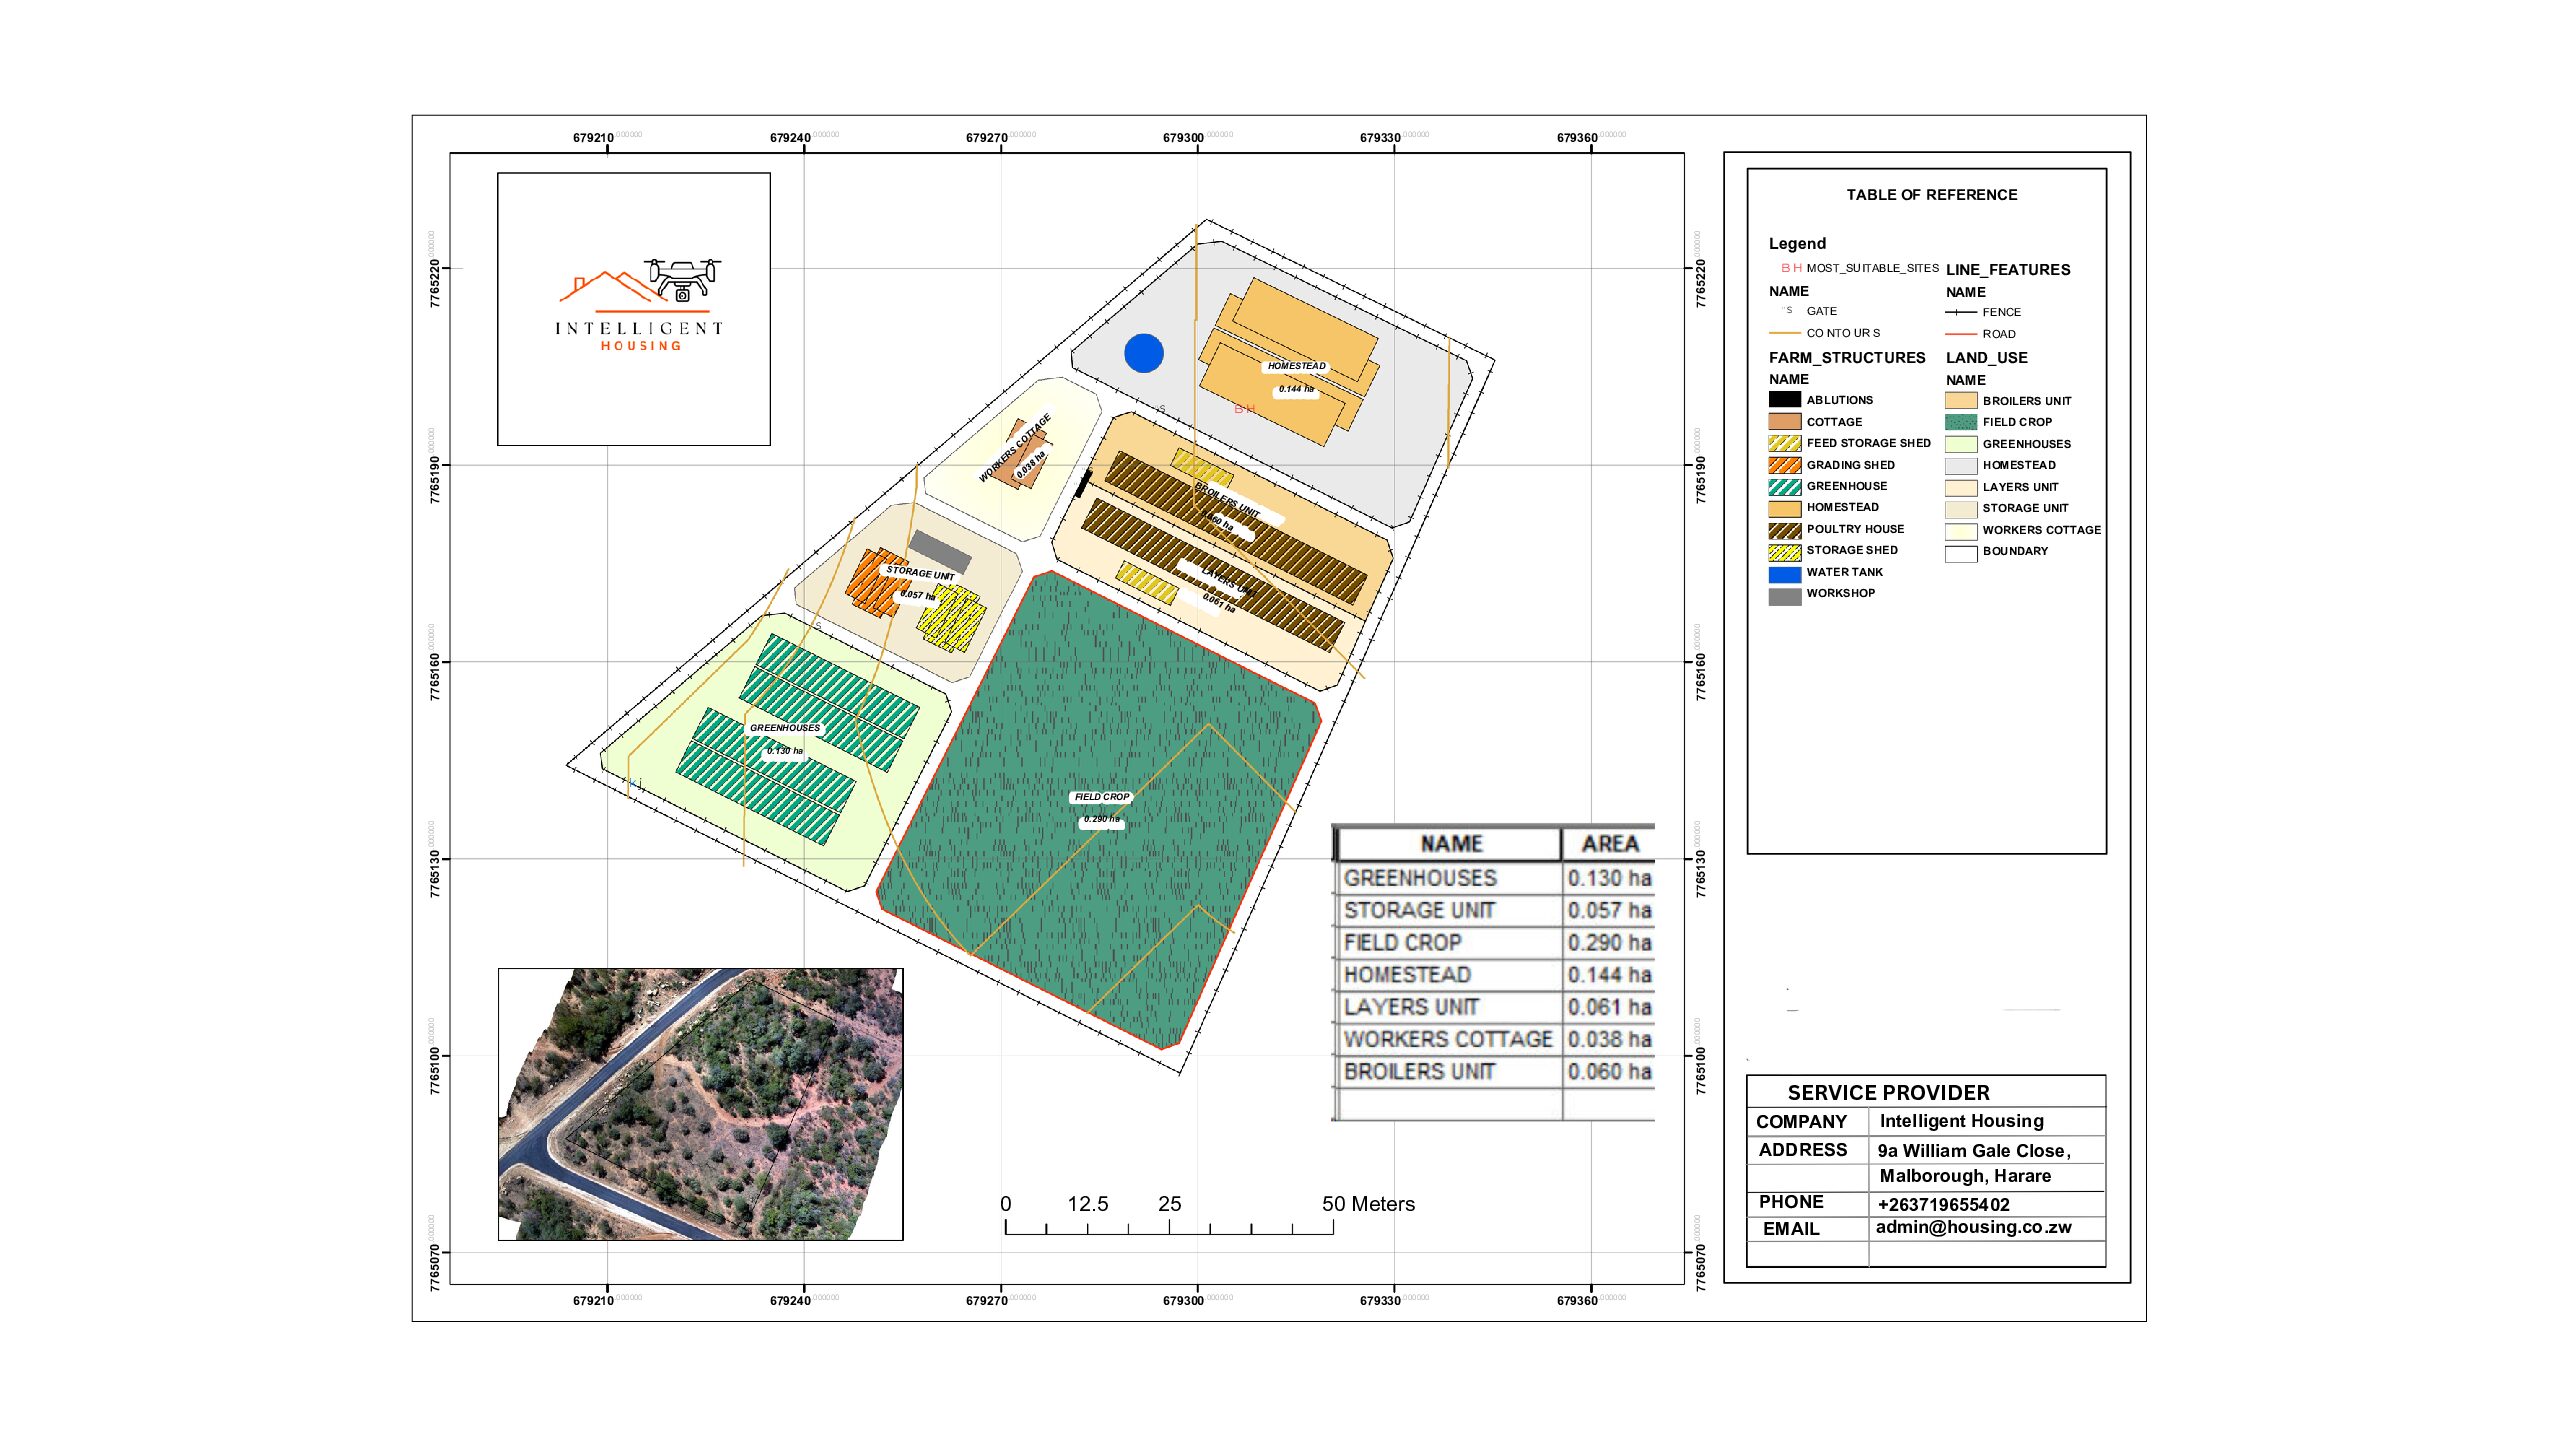Click the grey workshop building on map

940,553
